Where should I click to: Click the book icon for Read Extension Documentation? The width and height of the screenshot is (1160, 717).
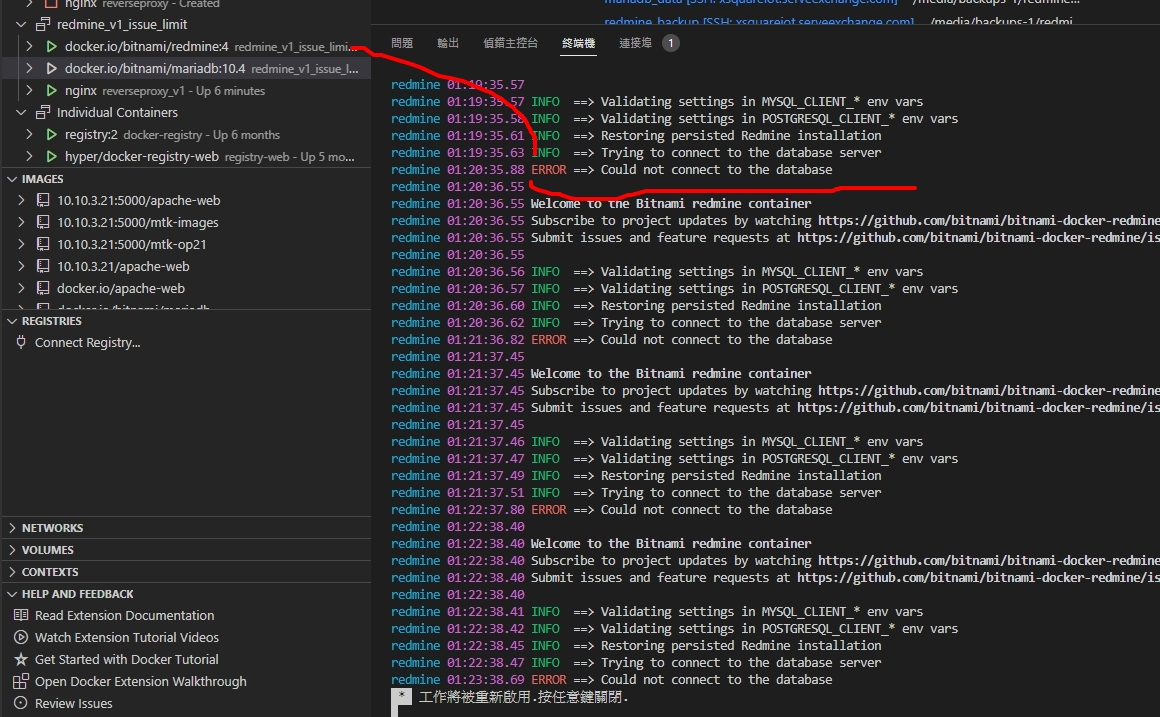pyautogui.click(x=21, y=615)
